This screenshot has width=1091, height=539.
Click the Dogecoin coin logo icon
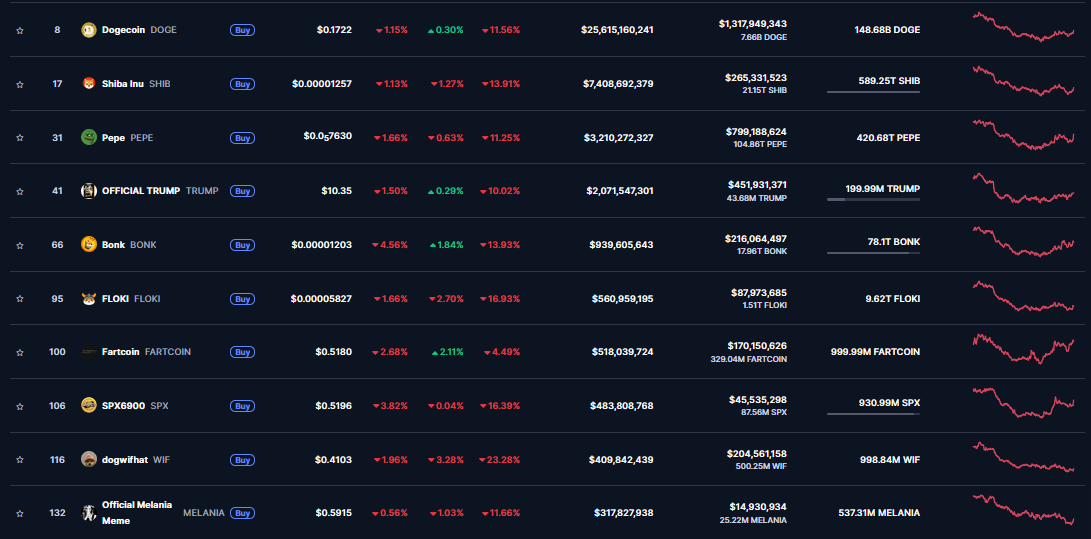click(88, 30)
